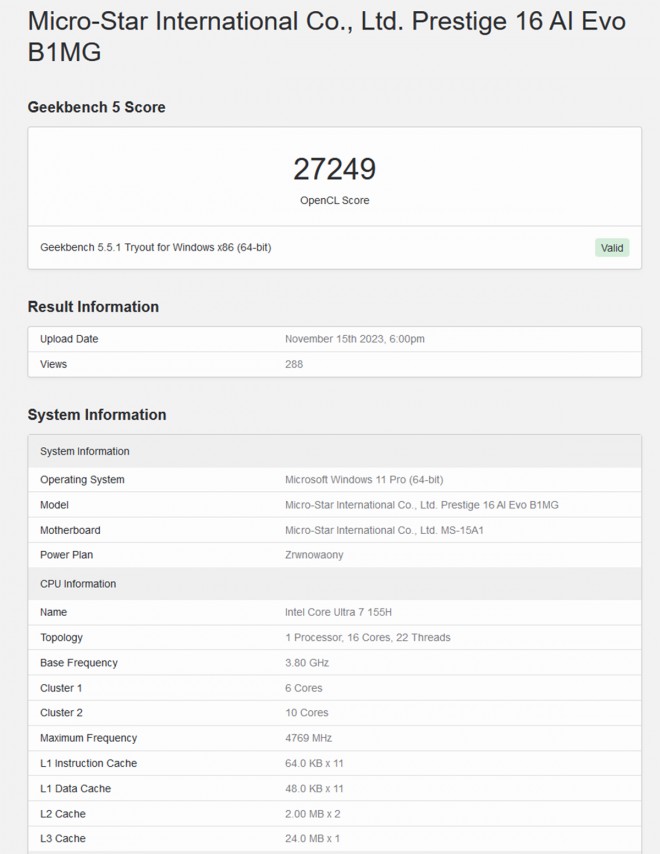Click the Geekbench 5.5.1 Tryout version text
This screenshot has height=854, width=660.
pyautogui.click(x=155, y=247)
